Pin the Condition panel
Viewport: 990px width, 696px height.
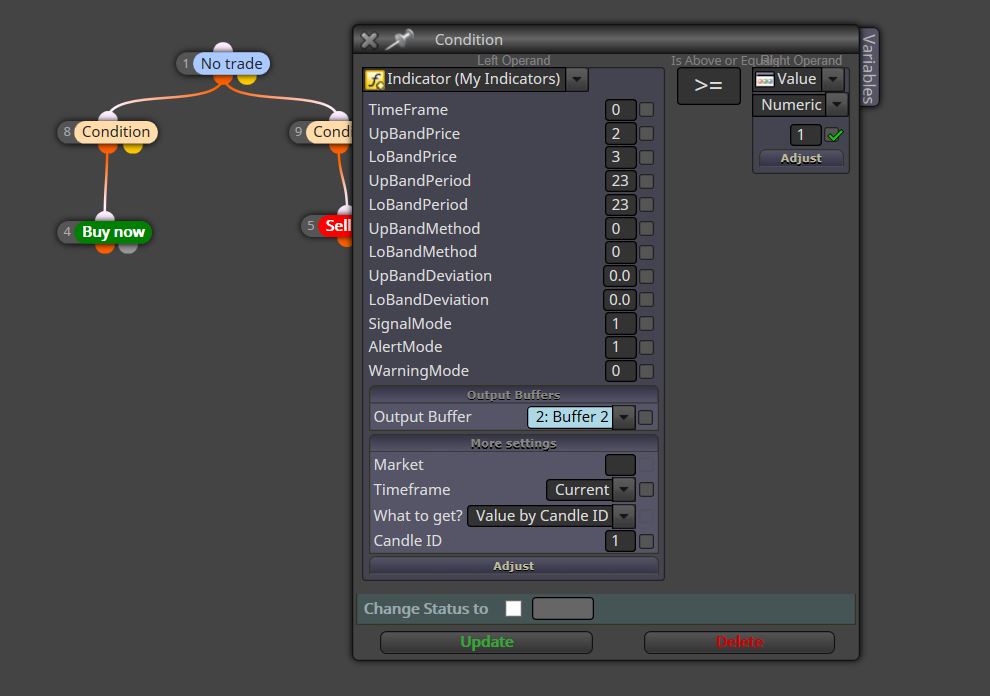pos(400,40)
